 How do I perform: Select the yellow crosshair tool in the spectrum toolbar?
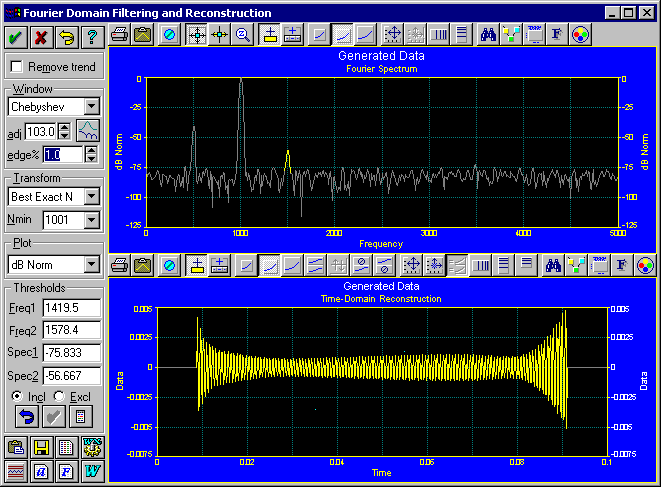point(220,35)
